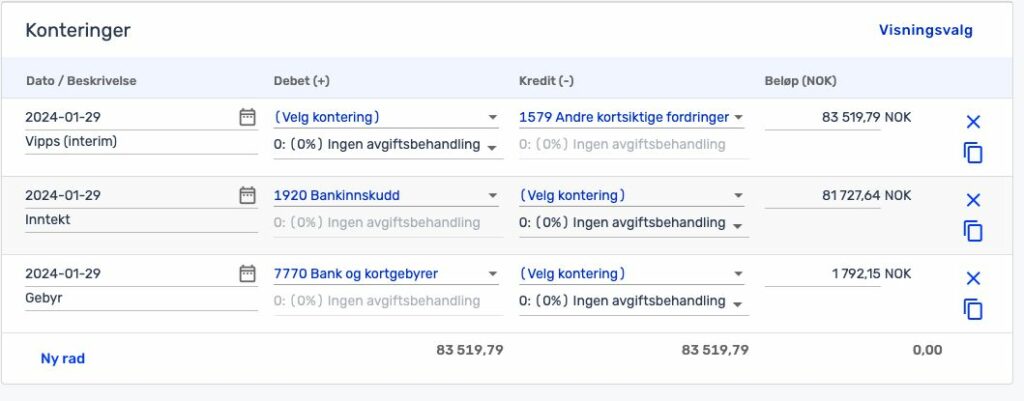This screenshot has width=1024, height=401.
Task: Duplicate the Vipps (interim) row
Action: coord(973,153)
